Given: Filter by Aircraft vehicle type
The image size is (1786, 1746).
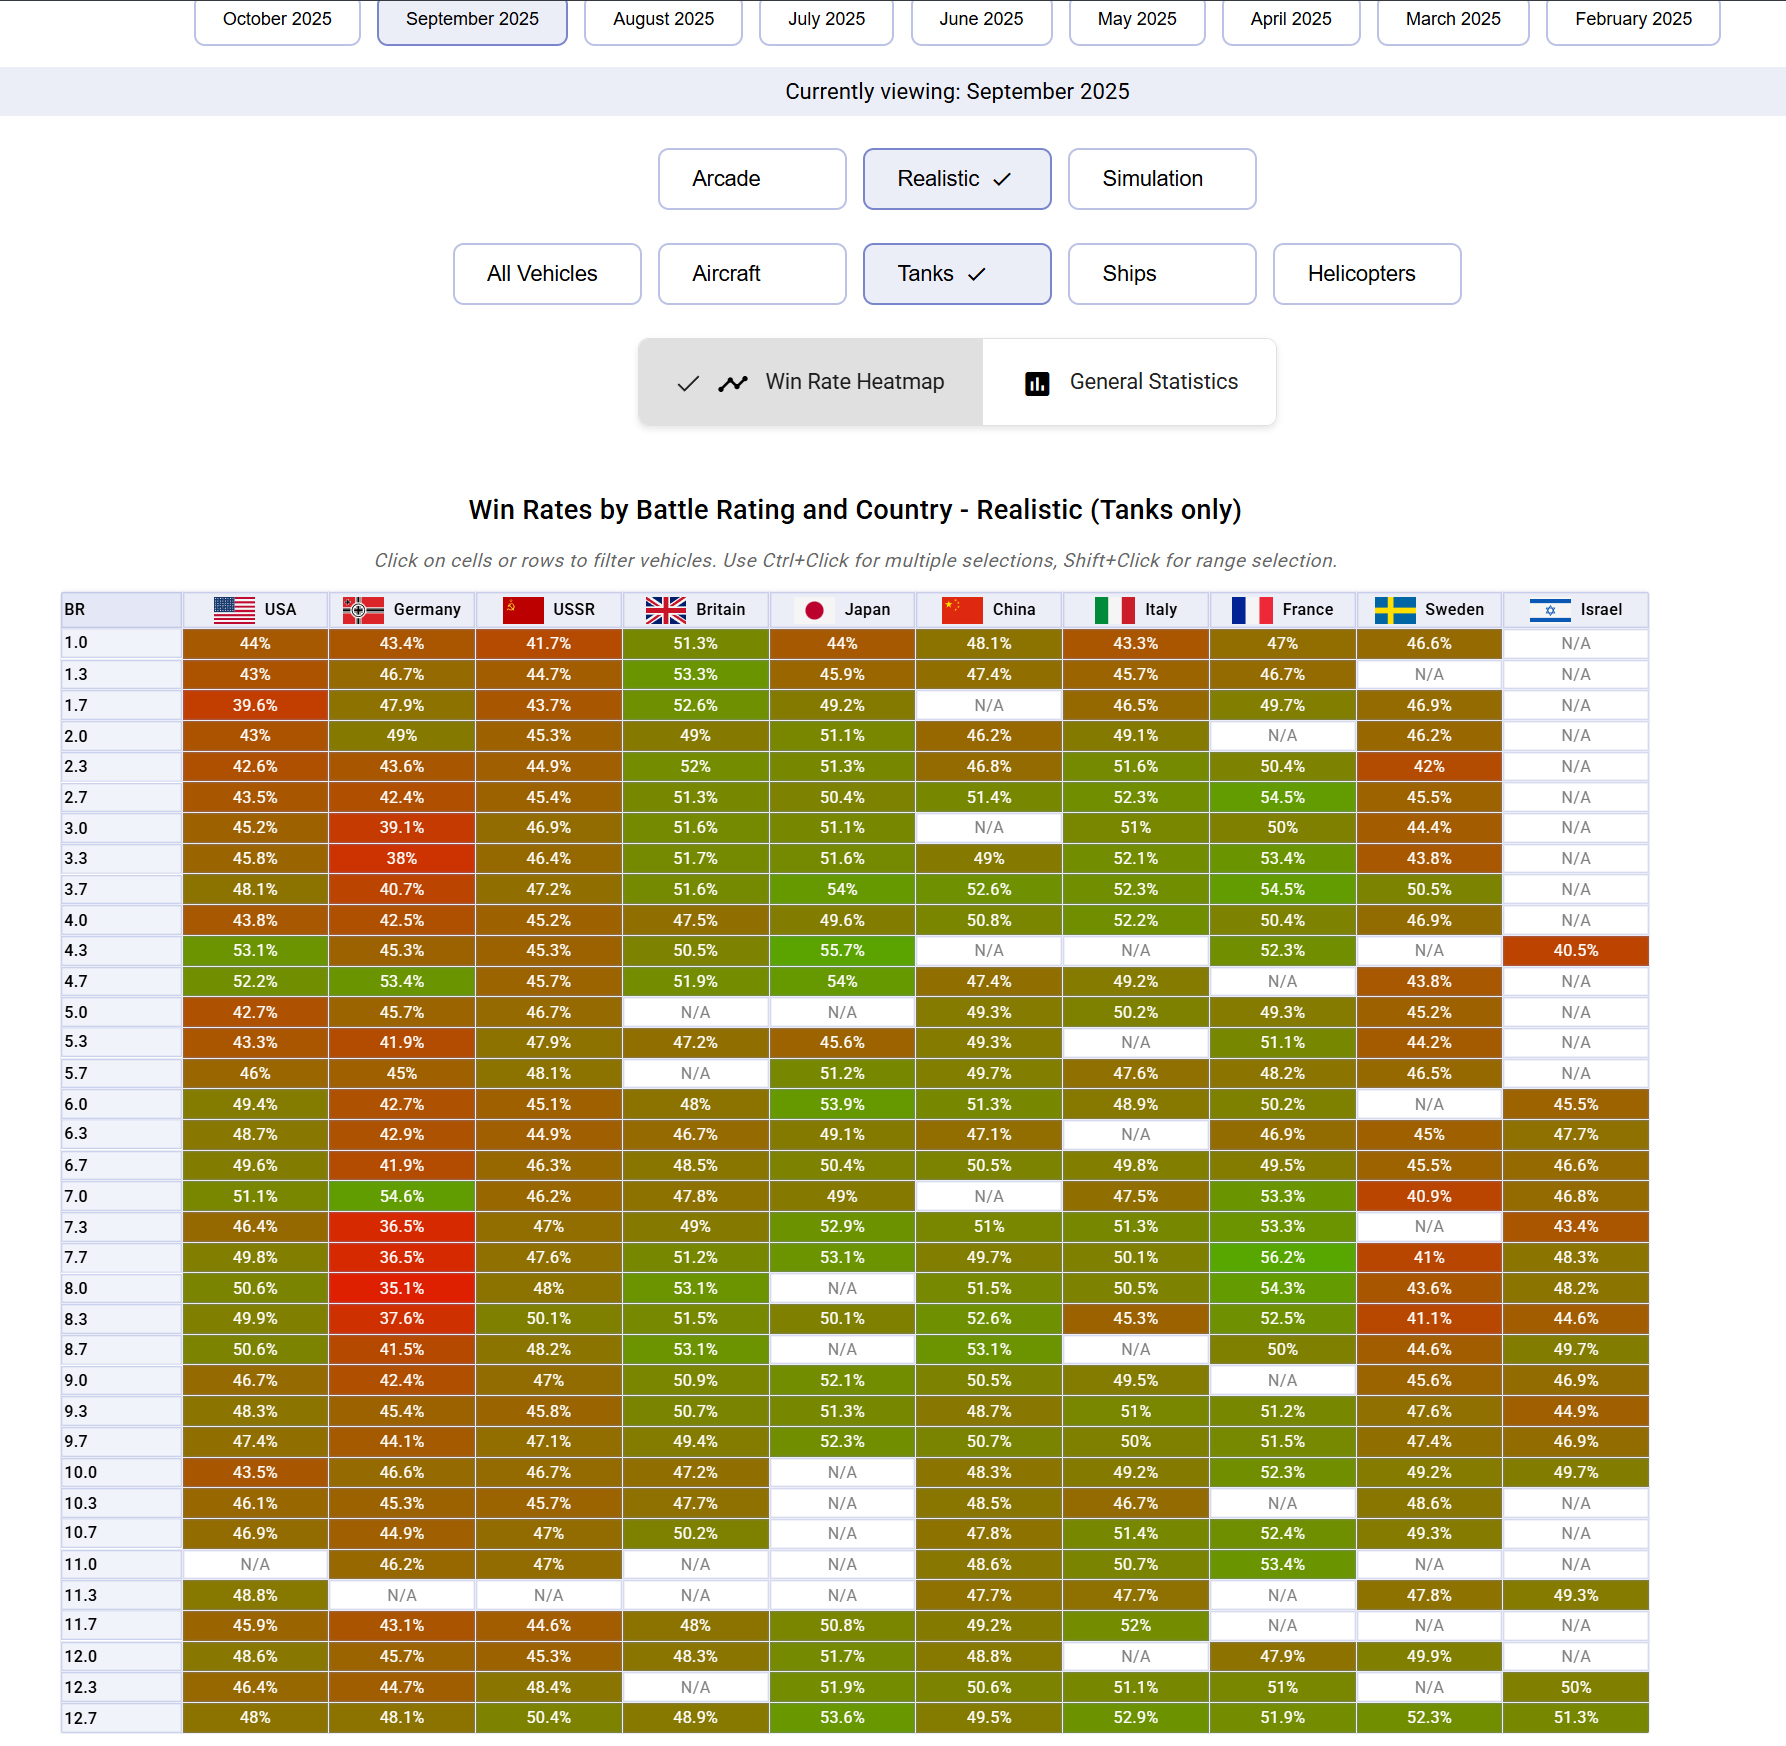Looking at the screenshot, I should 752,274.
